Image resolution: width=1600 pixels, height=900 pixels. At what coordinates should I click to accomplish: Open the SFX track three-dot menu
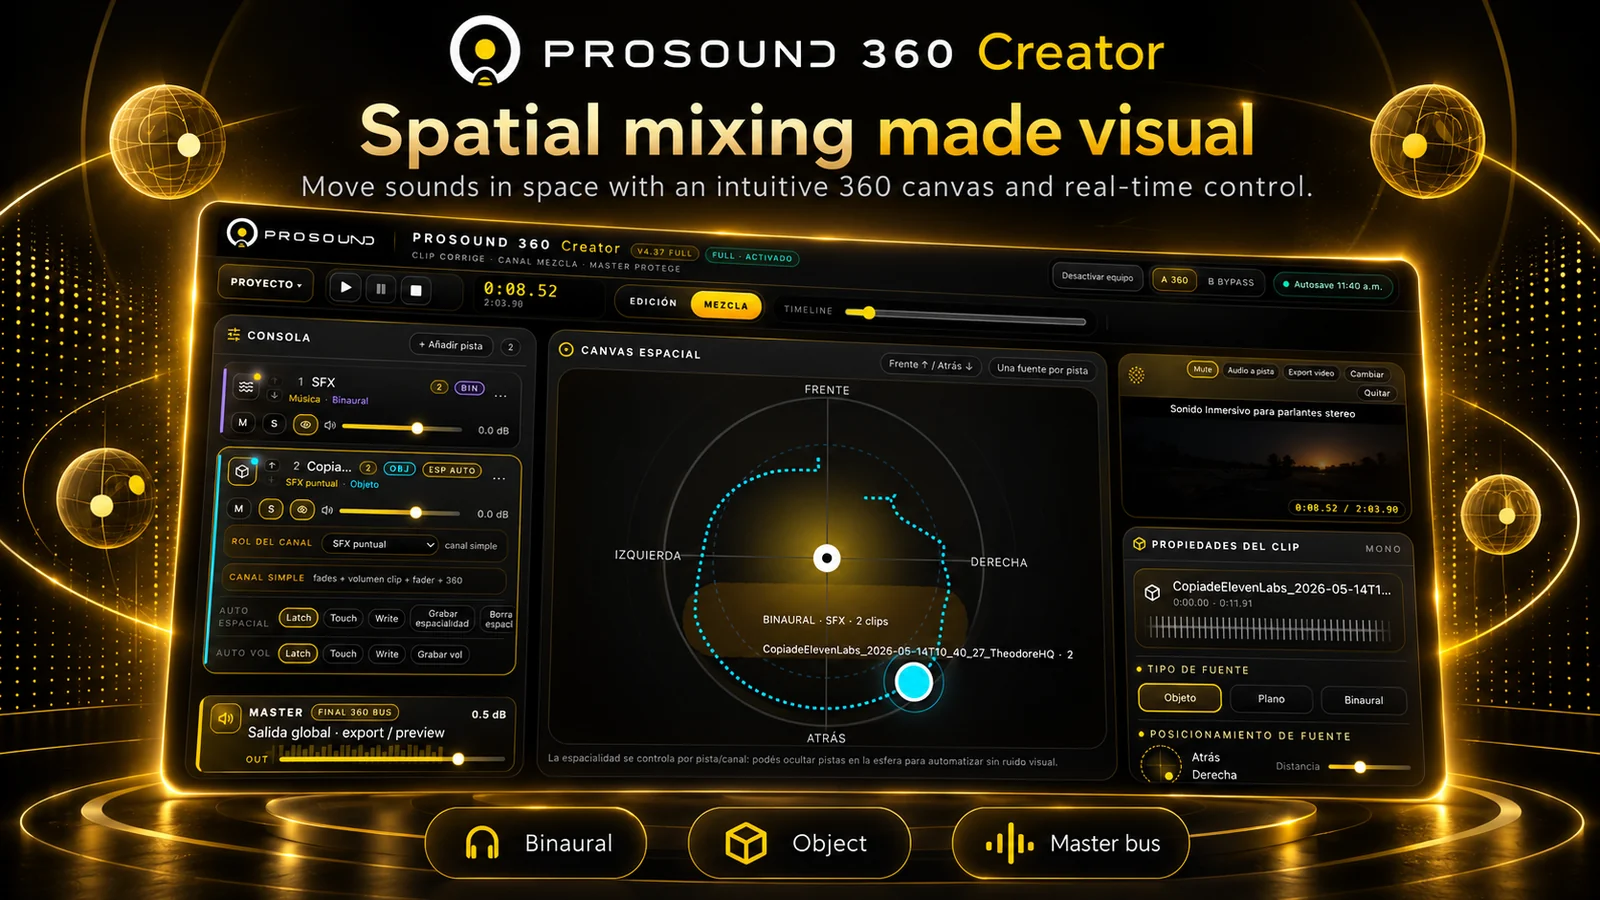(x=500, y=396)
